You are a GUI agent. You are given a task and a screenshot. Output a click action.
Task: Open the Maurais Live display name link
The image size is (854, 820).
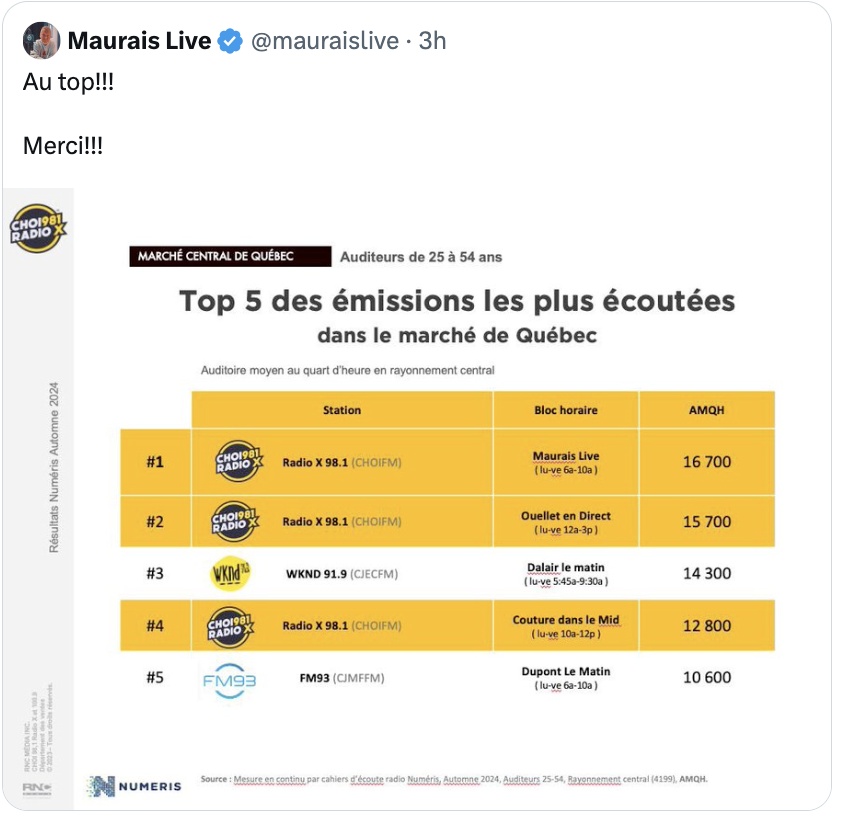139,41
